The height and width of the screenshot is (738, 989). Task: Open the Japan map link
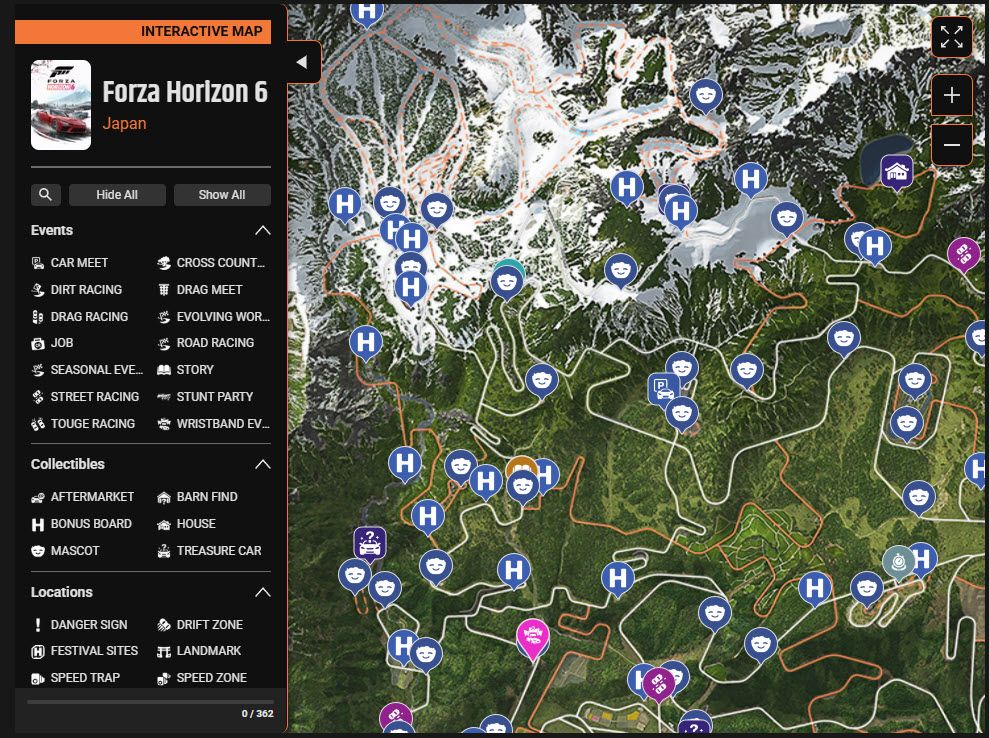click(124, 124)
